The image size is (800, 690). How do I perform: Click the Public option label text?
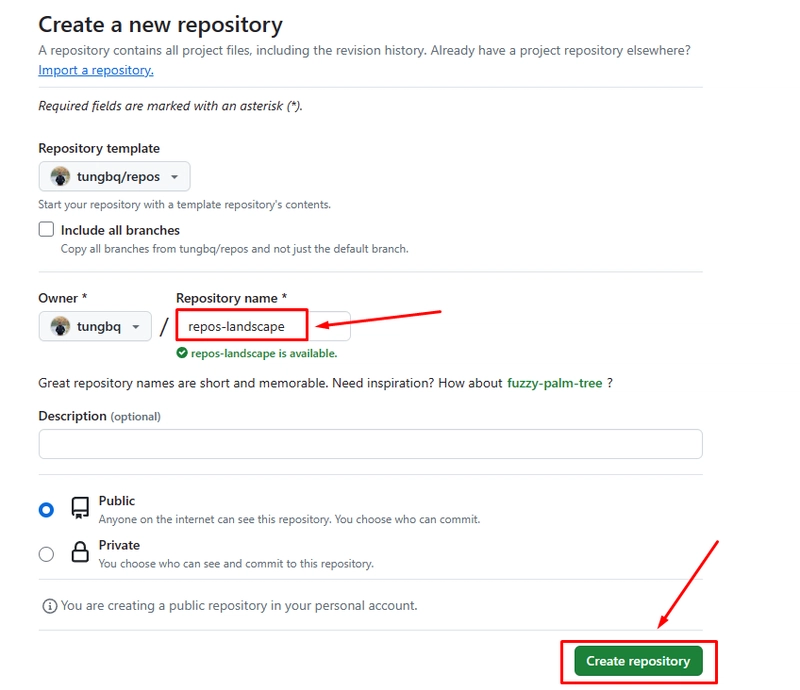(x=117, y=501)
